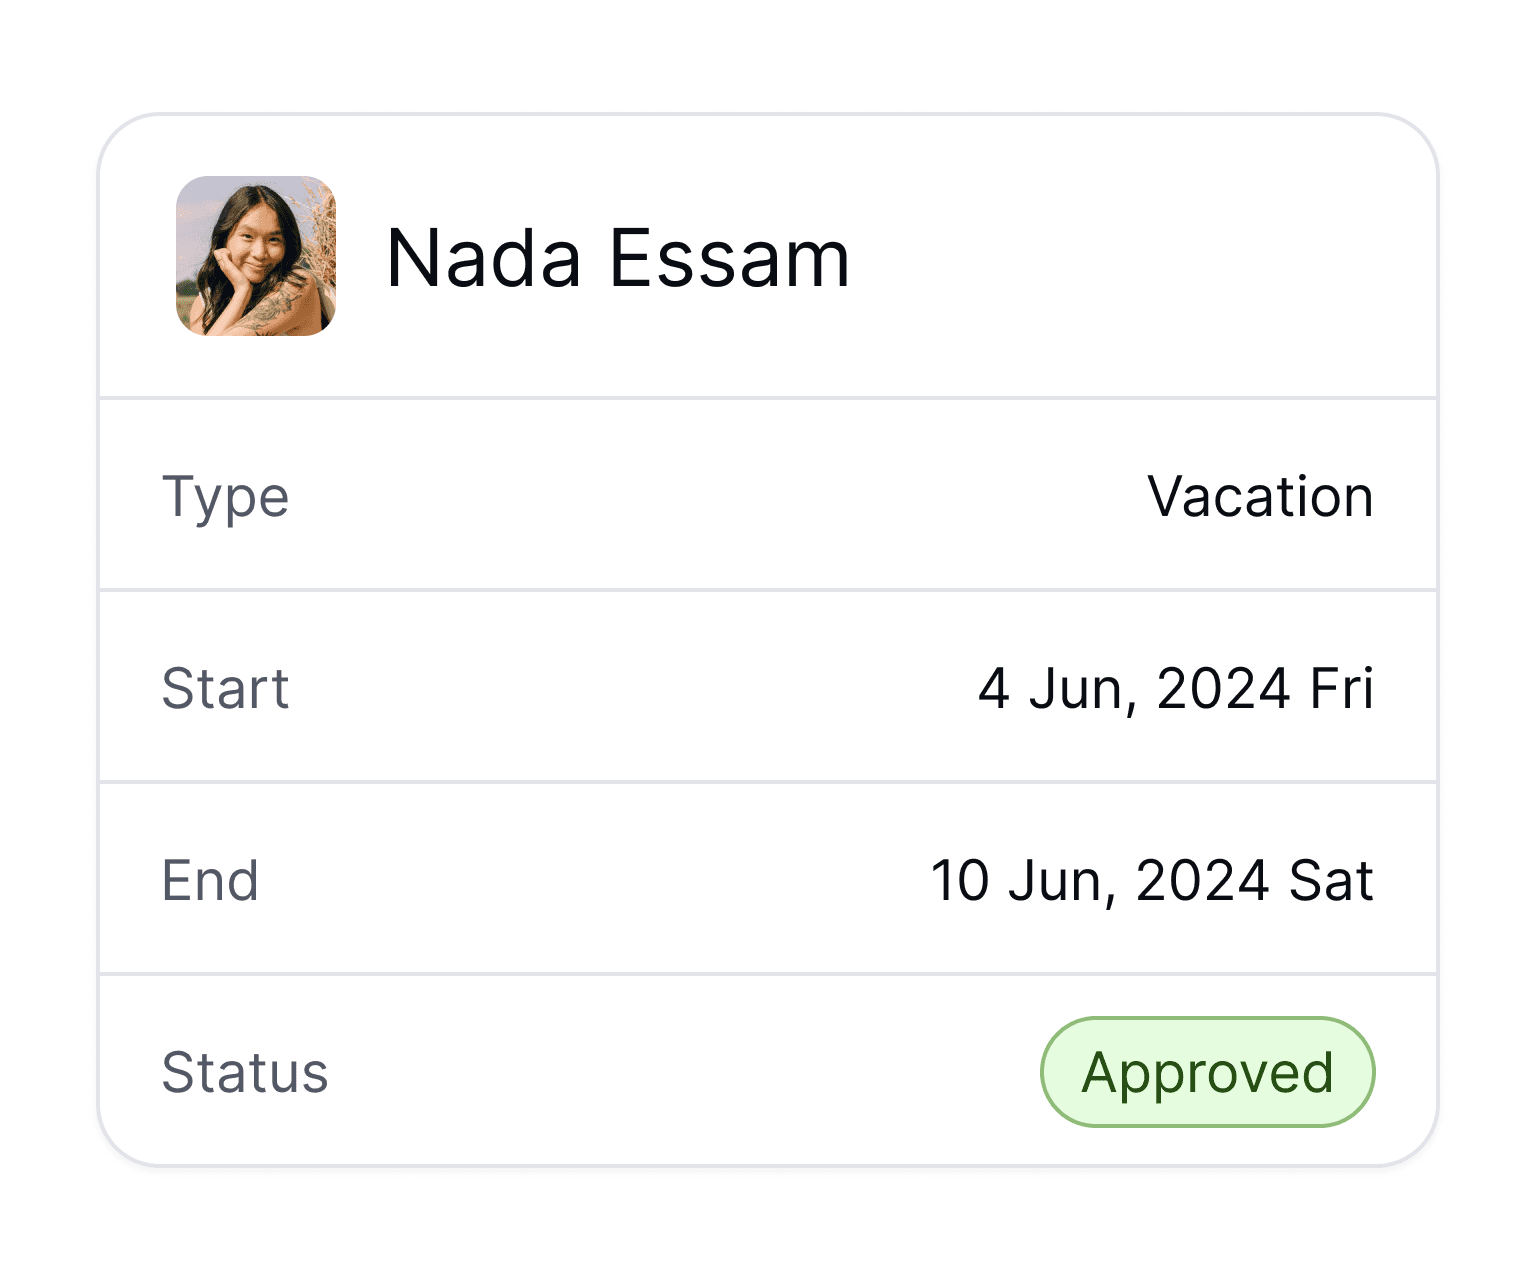This screenshot has width=1536, height=1280.
Task: Click the start date 4 Jun, 2024 Fri
Action: [x=1175, y=689]
